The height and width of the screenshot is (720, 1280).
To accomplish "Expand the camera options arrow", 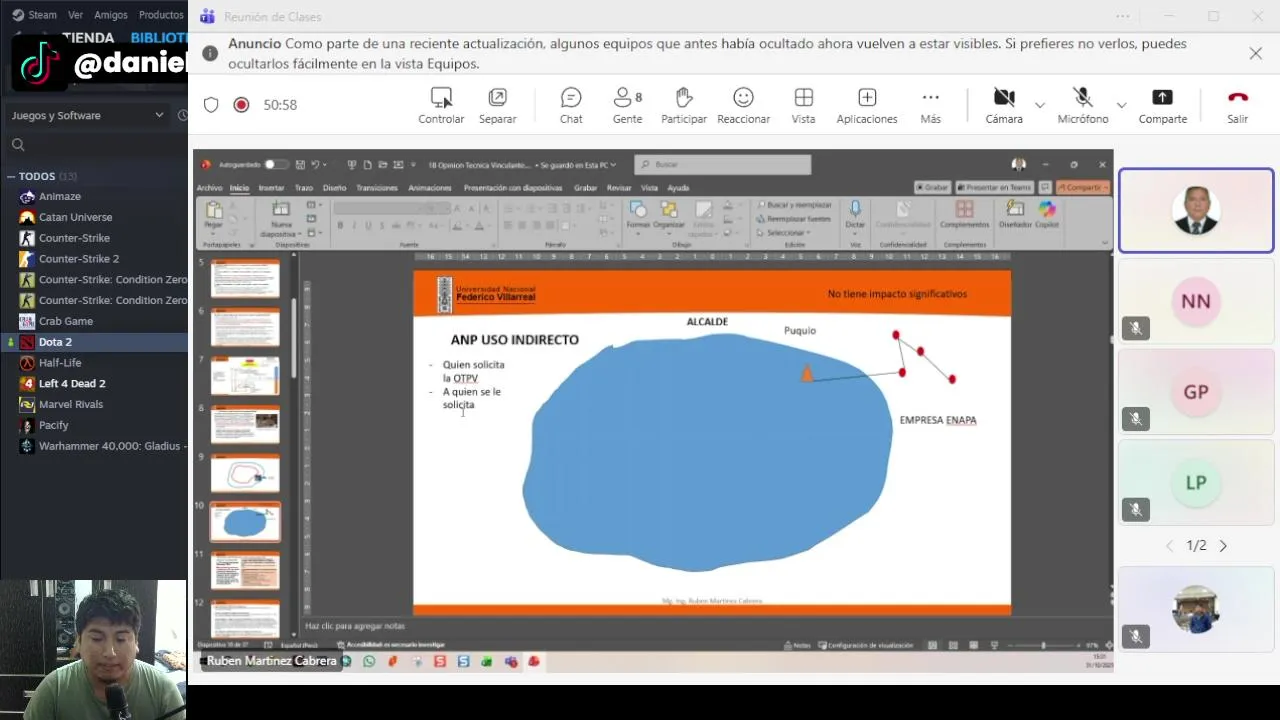I will pos(1040,105).
